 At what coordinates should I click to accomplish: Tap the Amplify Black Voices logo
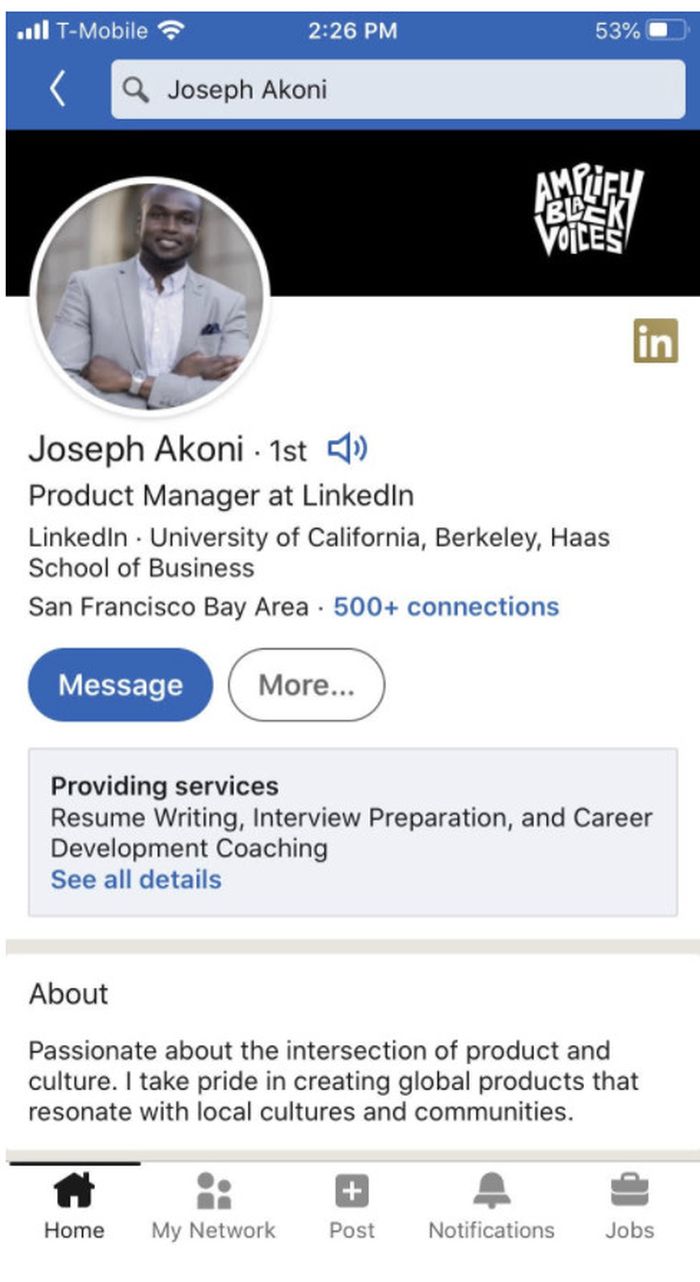[x=589, y=211]
